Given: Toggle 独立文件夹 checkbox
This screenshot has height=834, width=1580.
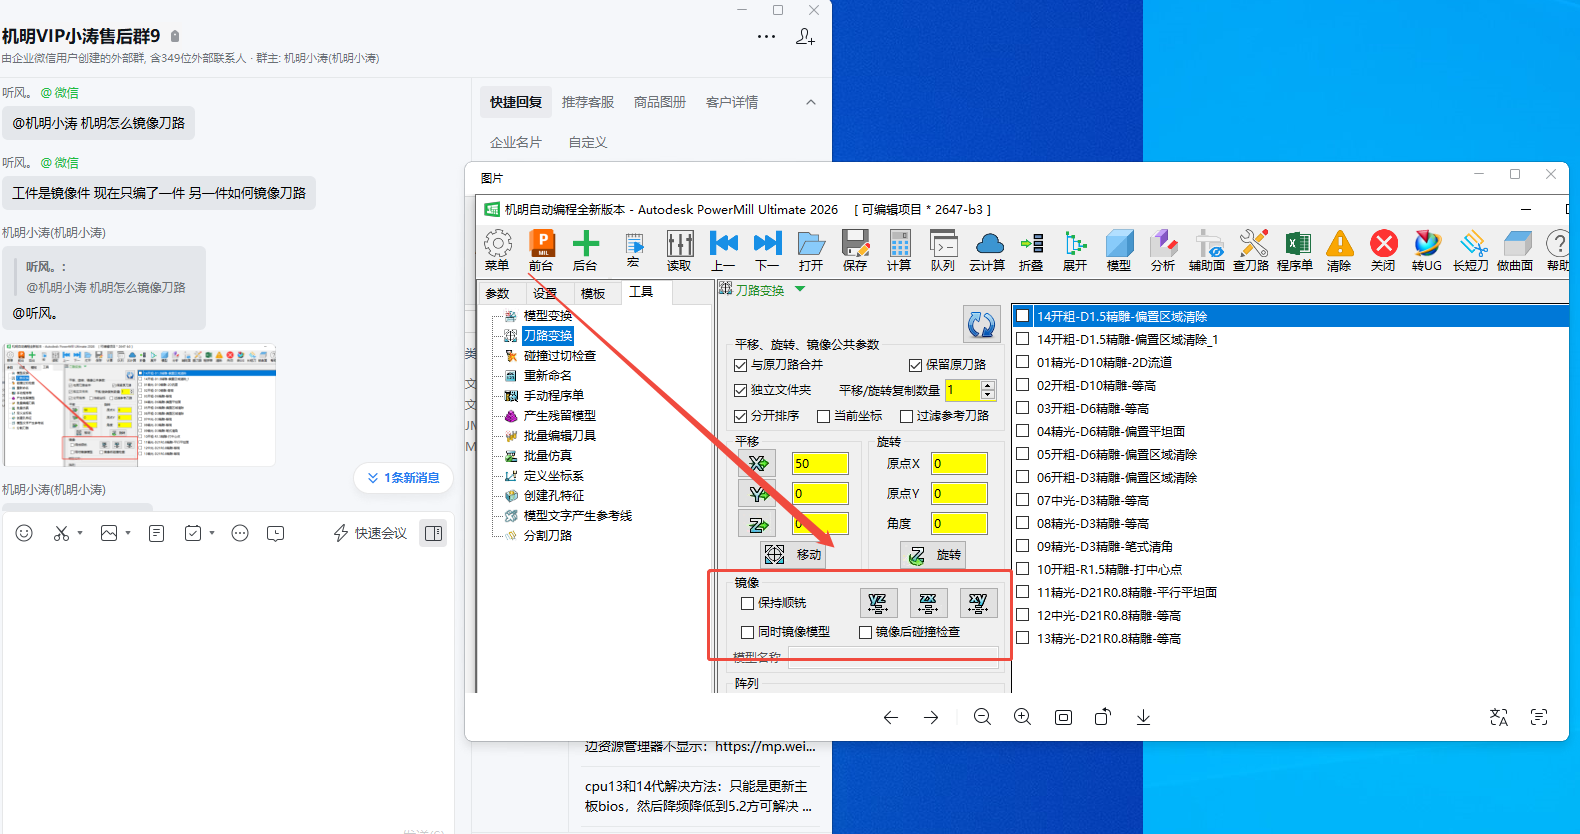Looking at the screenshot, I should click(x=741, y=390).
